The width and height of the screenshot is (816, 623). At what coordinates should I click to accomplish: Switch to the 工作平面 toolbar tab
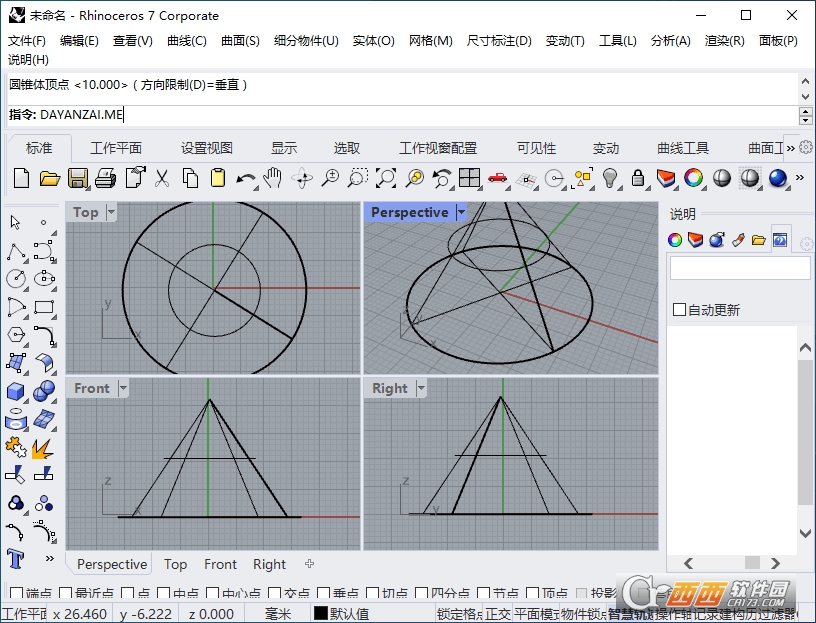[x=116, y=148]
